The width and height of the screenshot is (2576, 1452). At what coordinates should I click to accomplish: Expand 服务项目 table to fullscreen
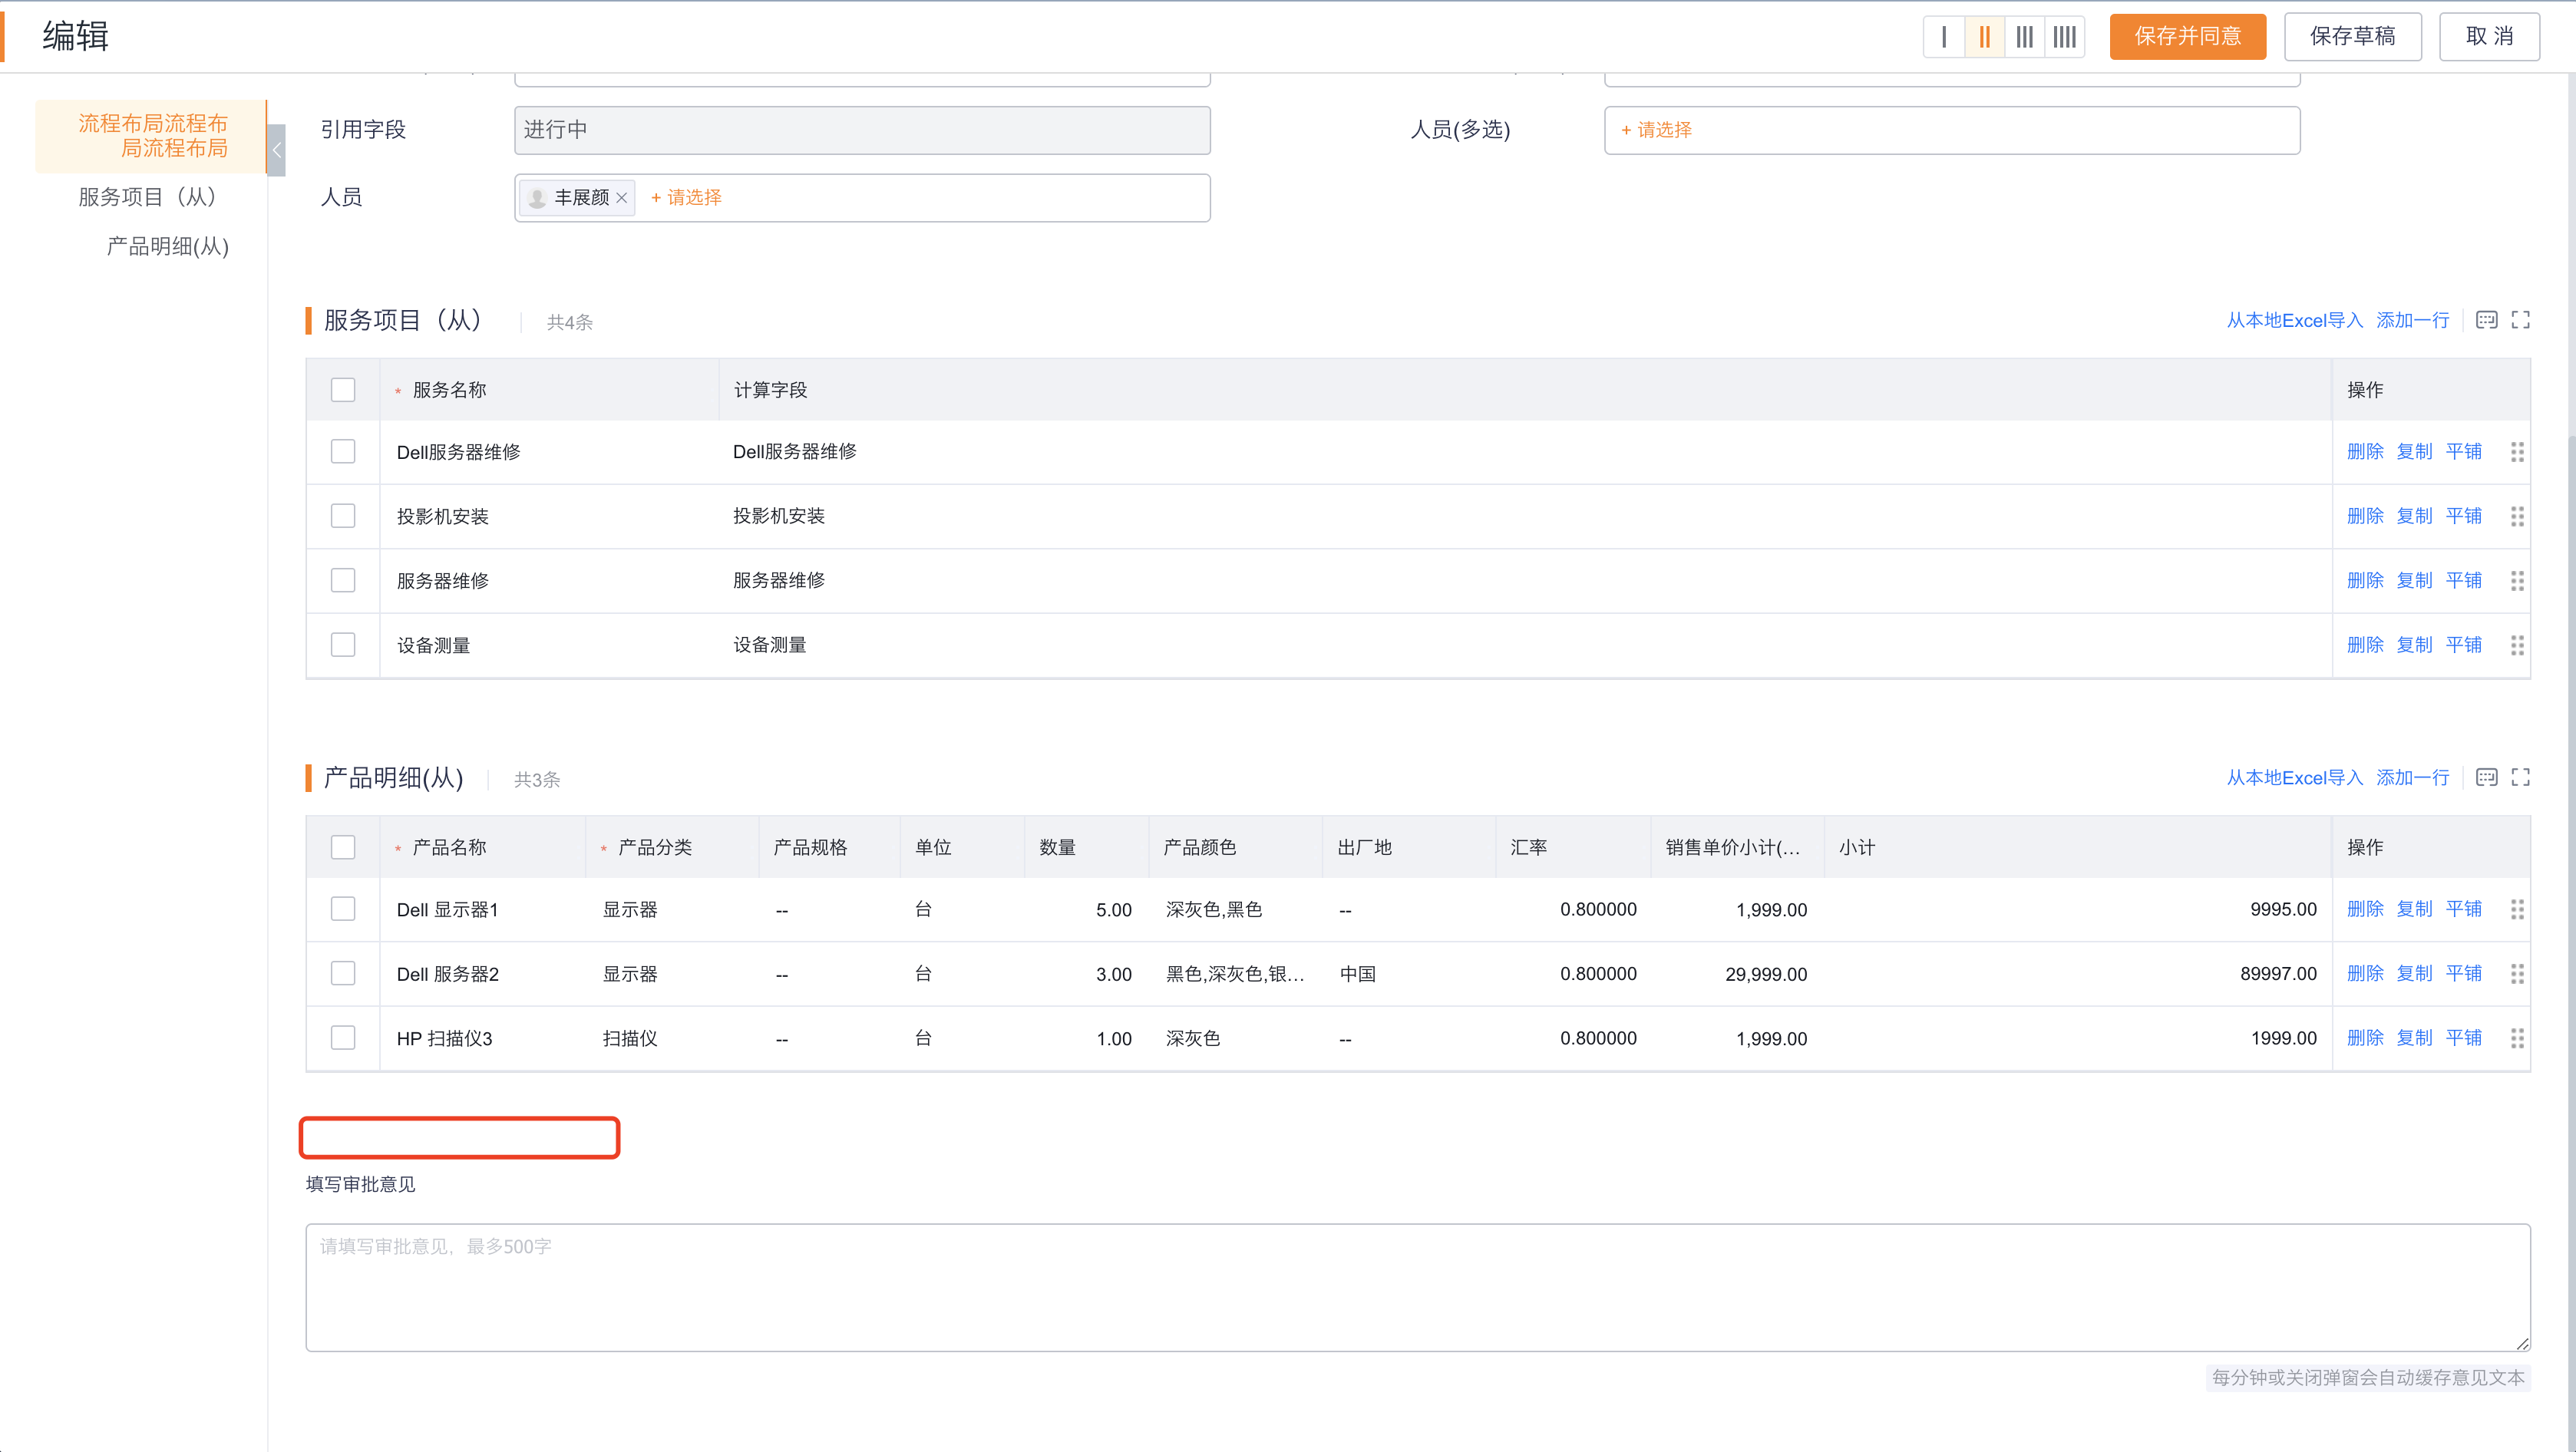(x=2520, y=320)
